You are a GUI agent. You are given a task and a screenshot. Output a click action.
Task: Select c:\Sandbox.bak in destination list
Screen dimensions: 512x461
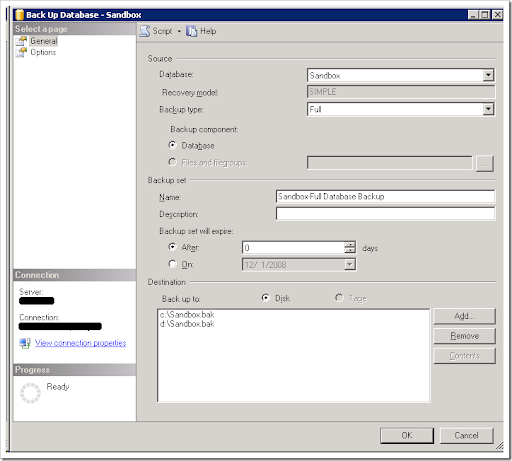click(x=187, y=315)
